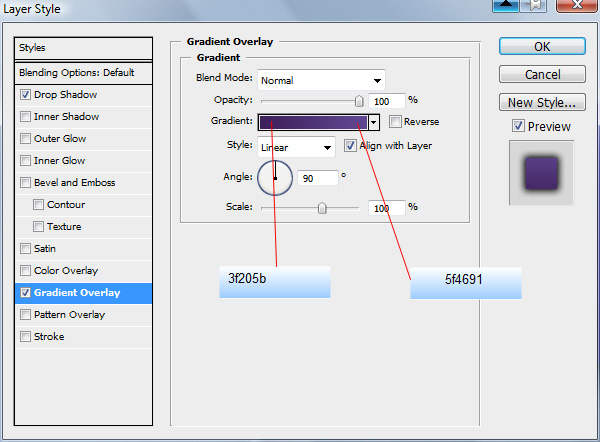Enable the Satin checkbox
600x442 pixels.
25,248
